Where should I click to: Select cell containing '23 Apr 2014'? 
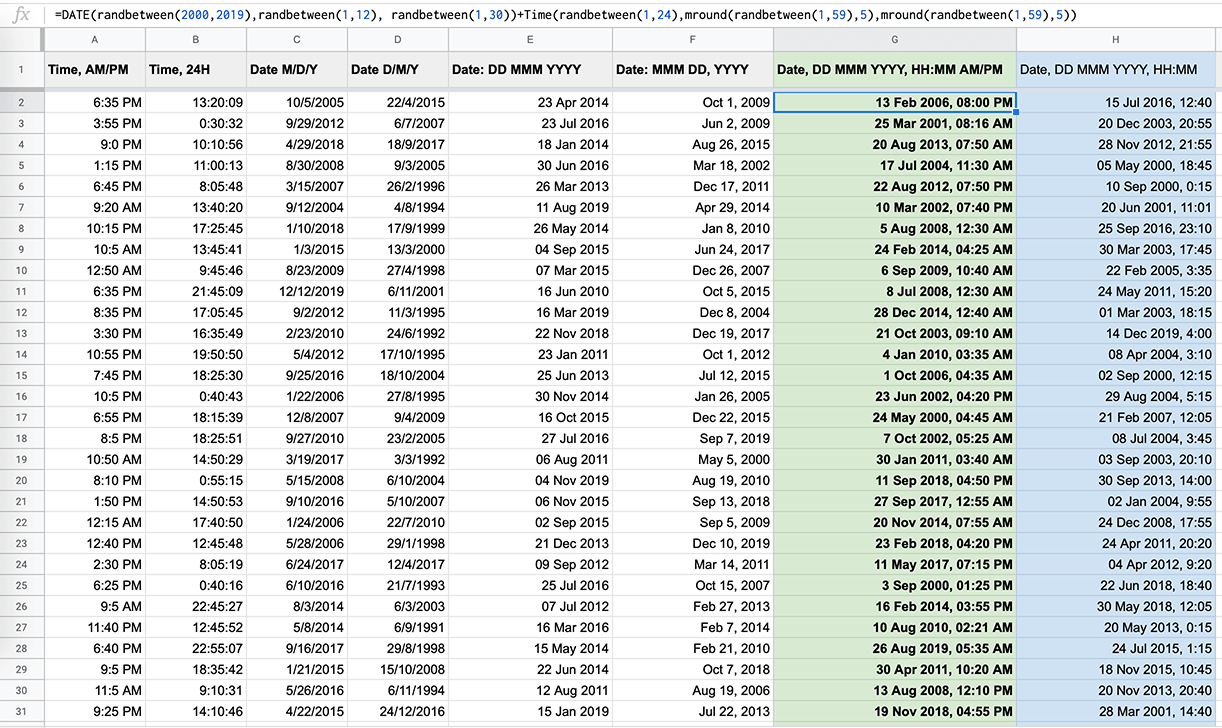530,102
